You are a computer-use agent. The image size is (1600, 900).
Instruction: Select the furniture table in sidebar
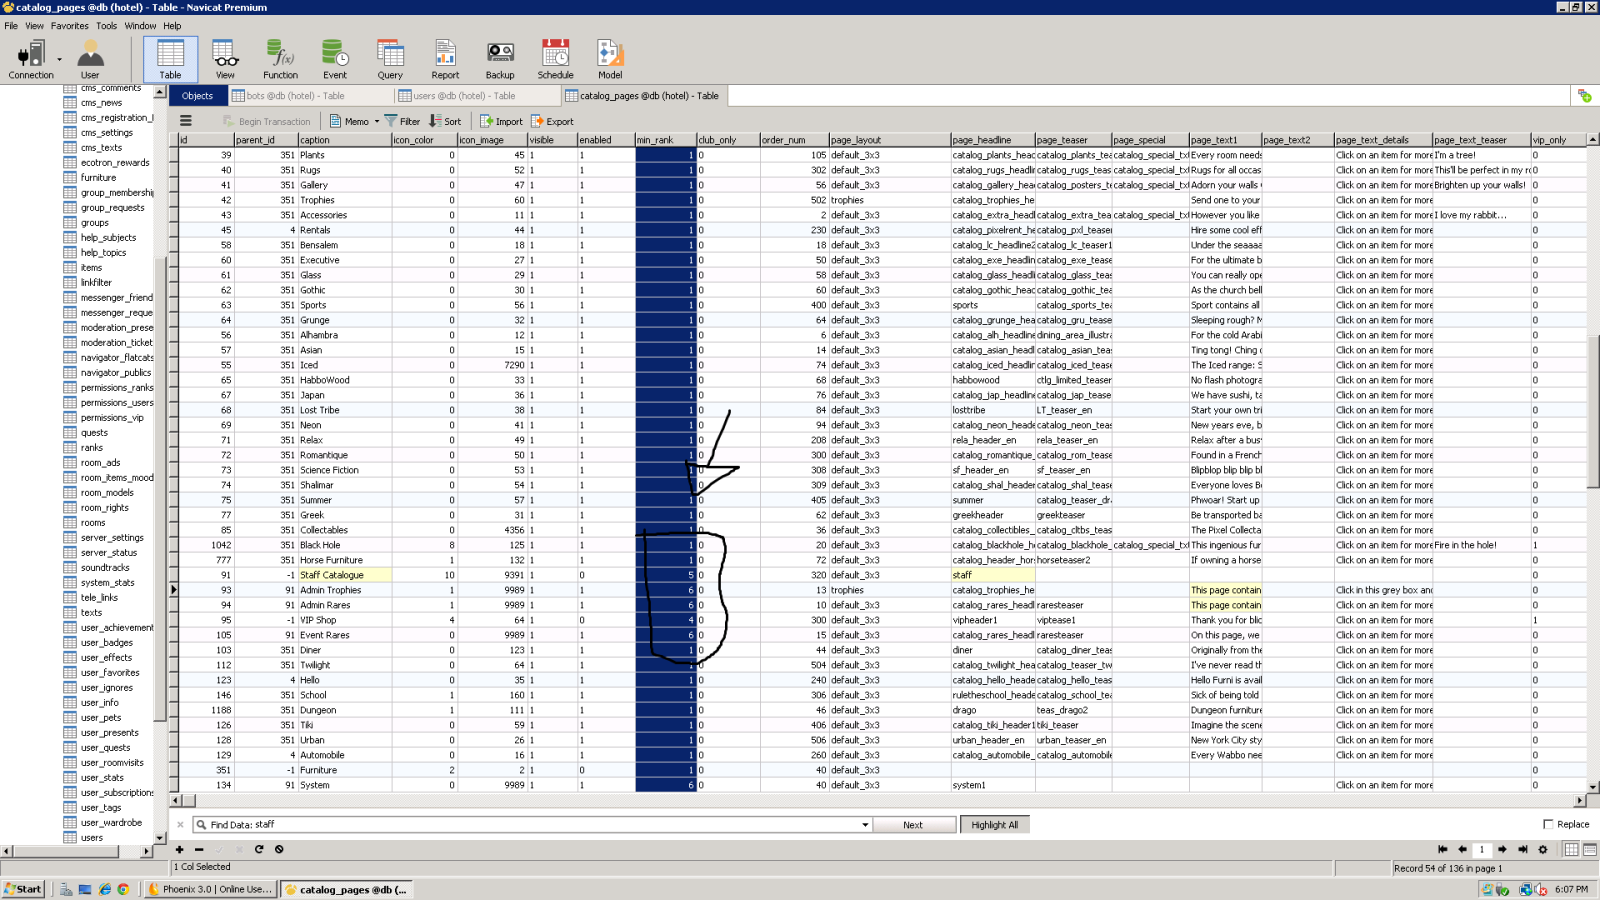[x=98, y=178]
